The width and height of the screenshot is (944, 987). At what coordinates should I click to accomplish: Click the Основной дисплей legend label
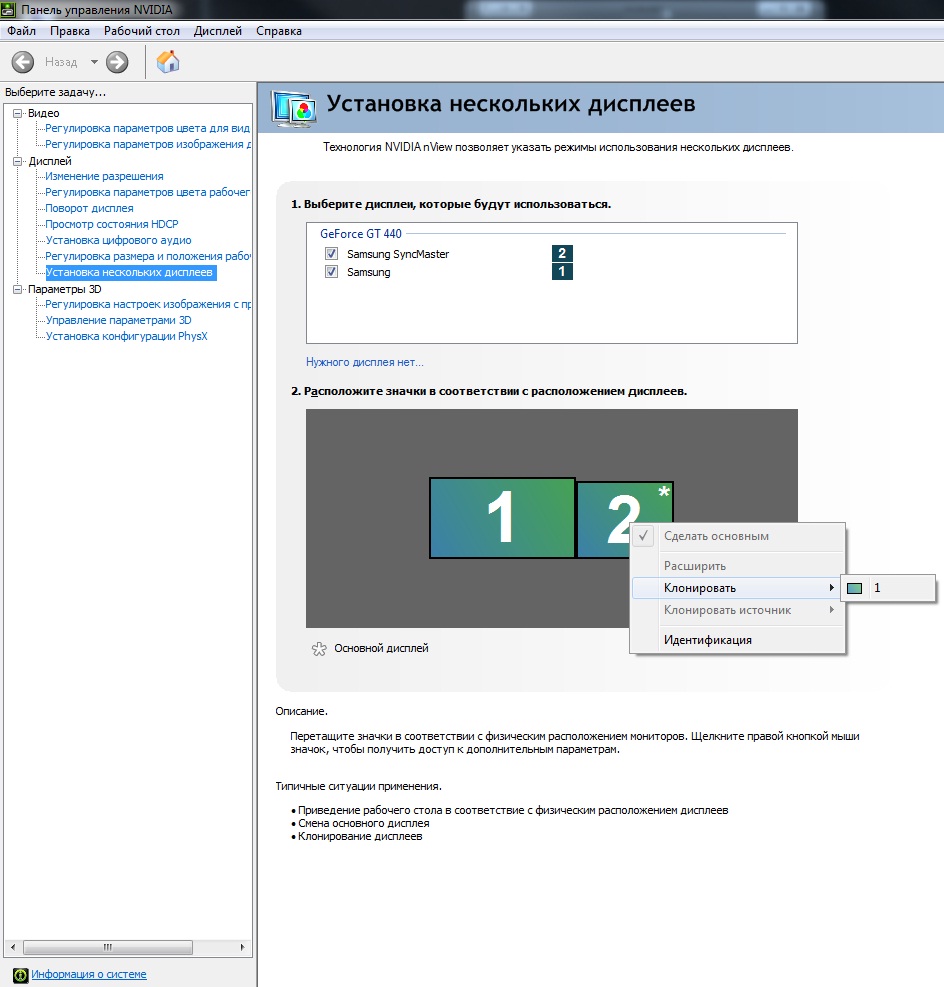[x=381, y=648]
